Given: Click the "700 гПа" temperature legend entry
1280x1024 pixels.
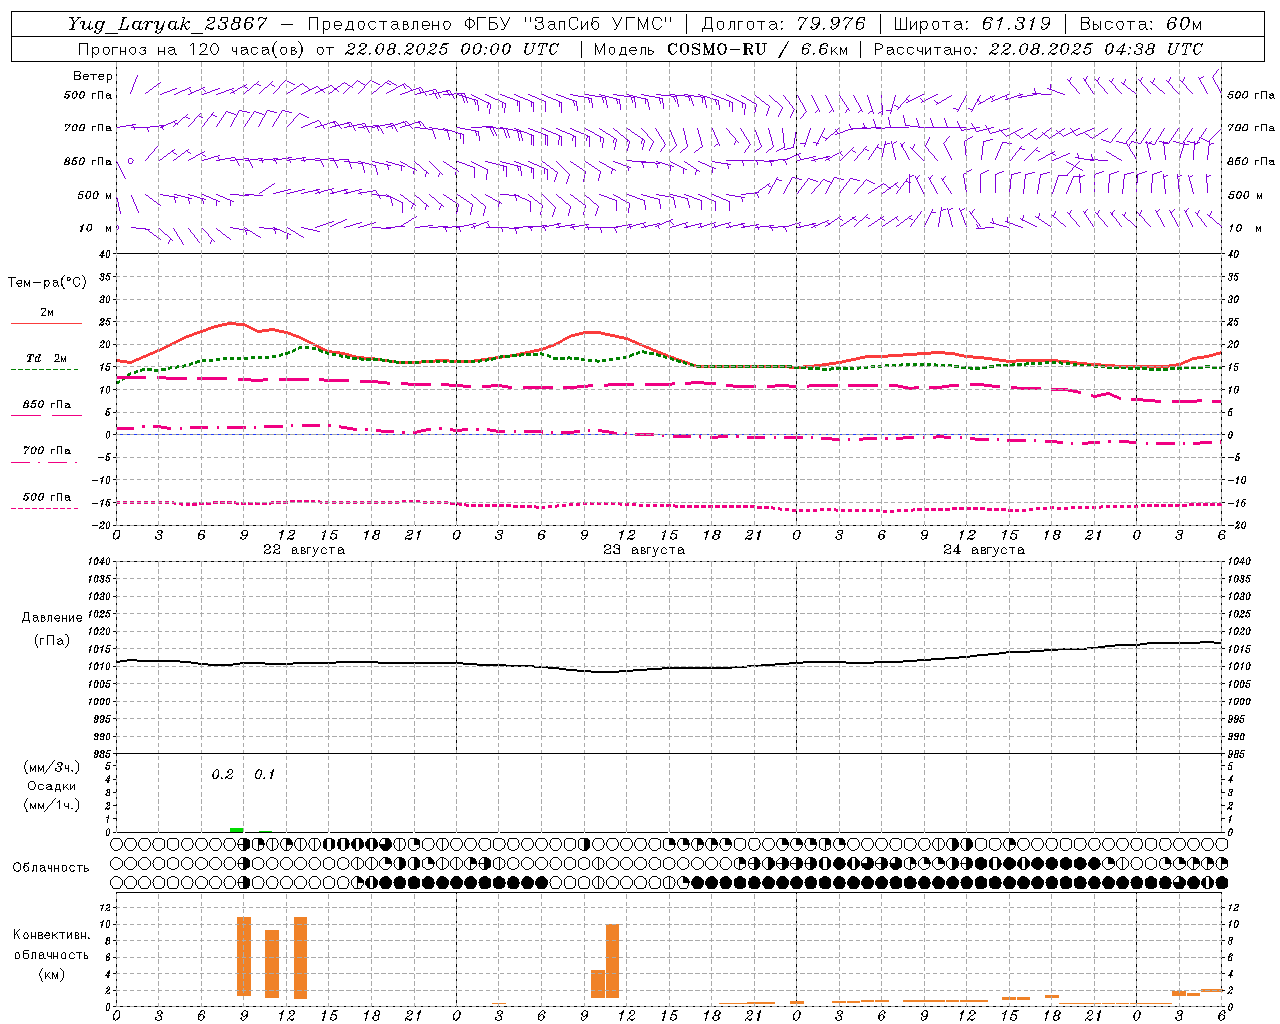Looking at the screenshot, I should point(46,451).
